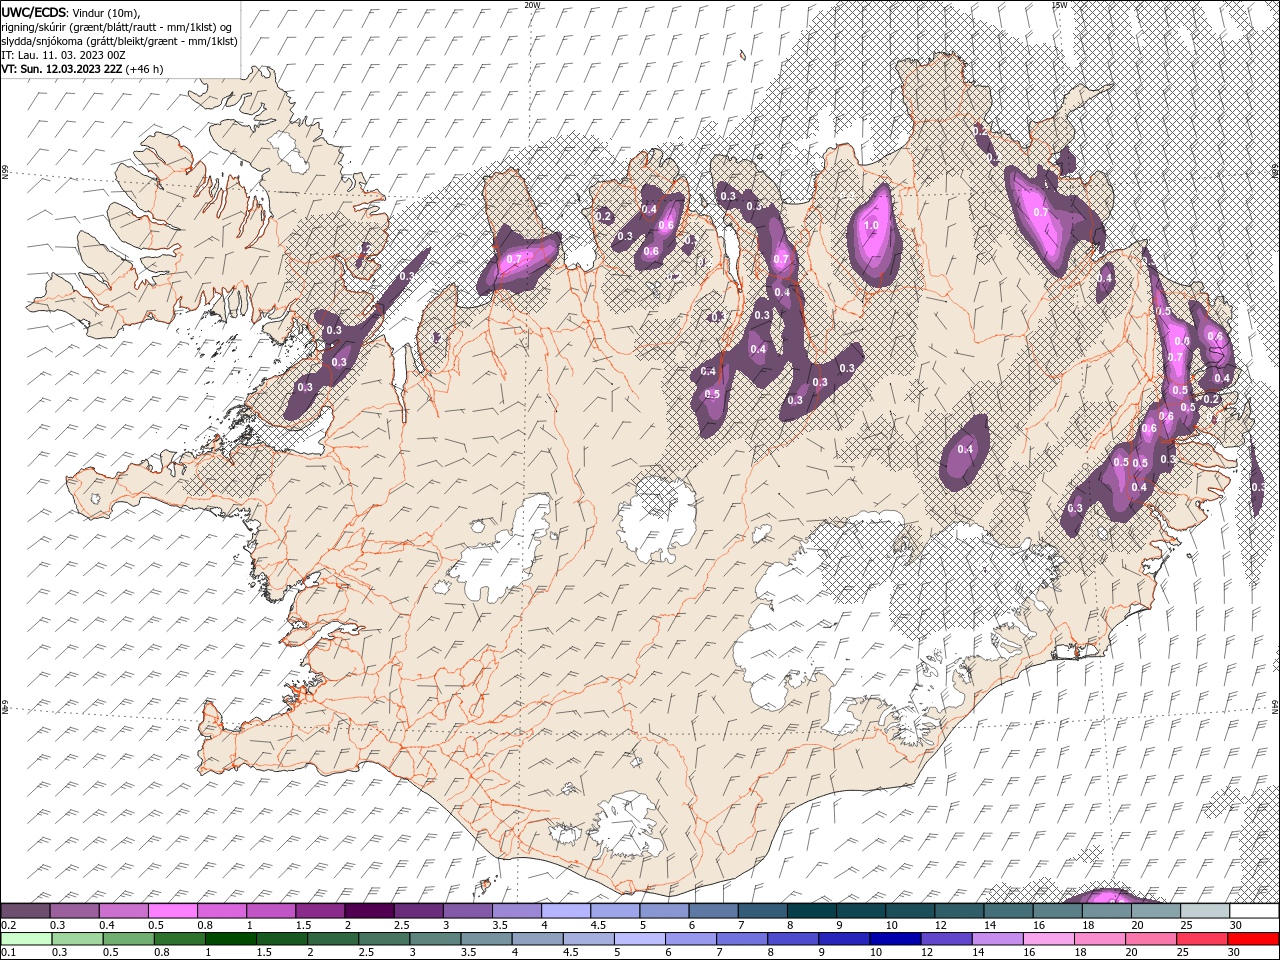Pick the lower legend swatch labeled 0.3
This screenshot has height=960, width=1280.
[77, 938]
